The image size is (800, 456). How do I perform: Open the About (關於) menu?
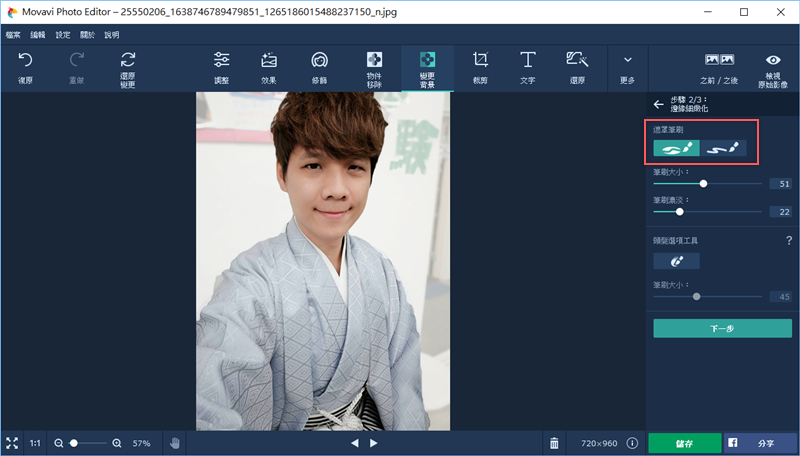click(87, 35)
